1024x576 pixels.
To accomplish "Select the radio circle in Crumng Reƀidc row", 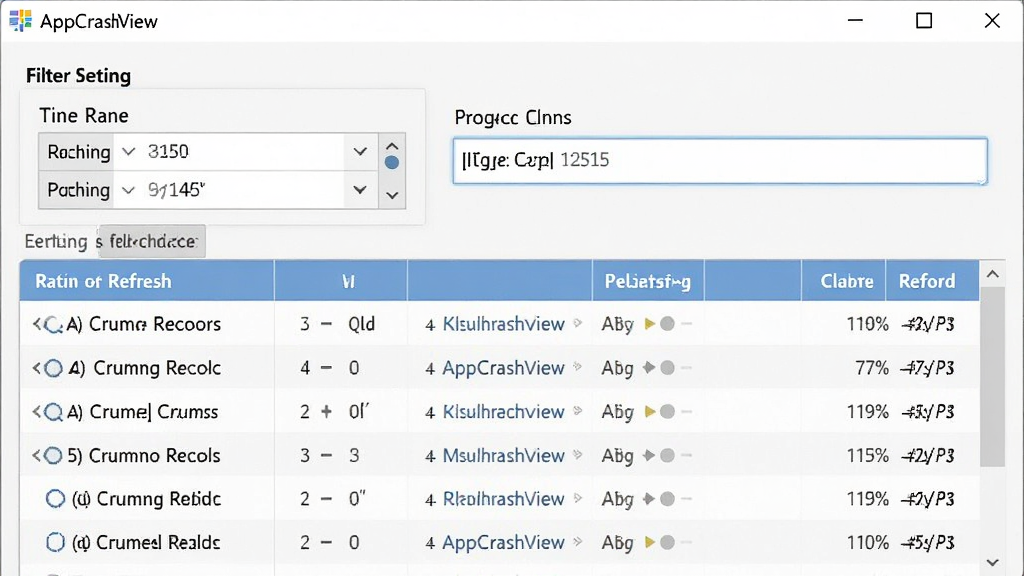I will (56, 499).
